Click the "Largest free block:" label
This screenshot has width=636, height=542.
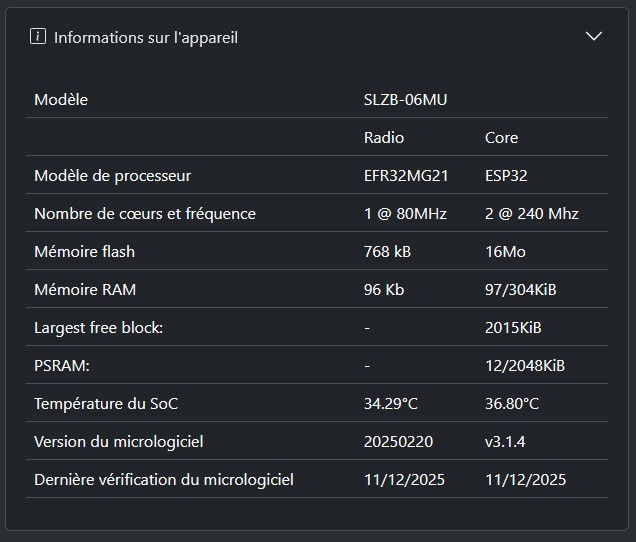click(x=98, y=328)
